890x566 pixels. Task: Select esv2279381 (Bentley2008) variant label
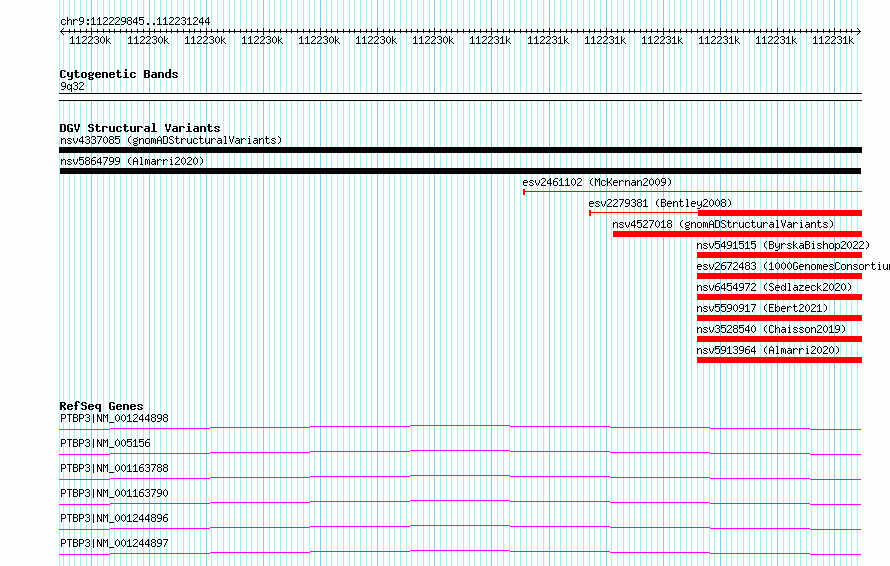[x=660, y=203]
